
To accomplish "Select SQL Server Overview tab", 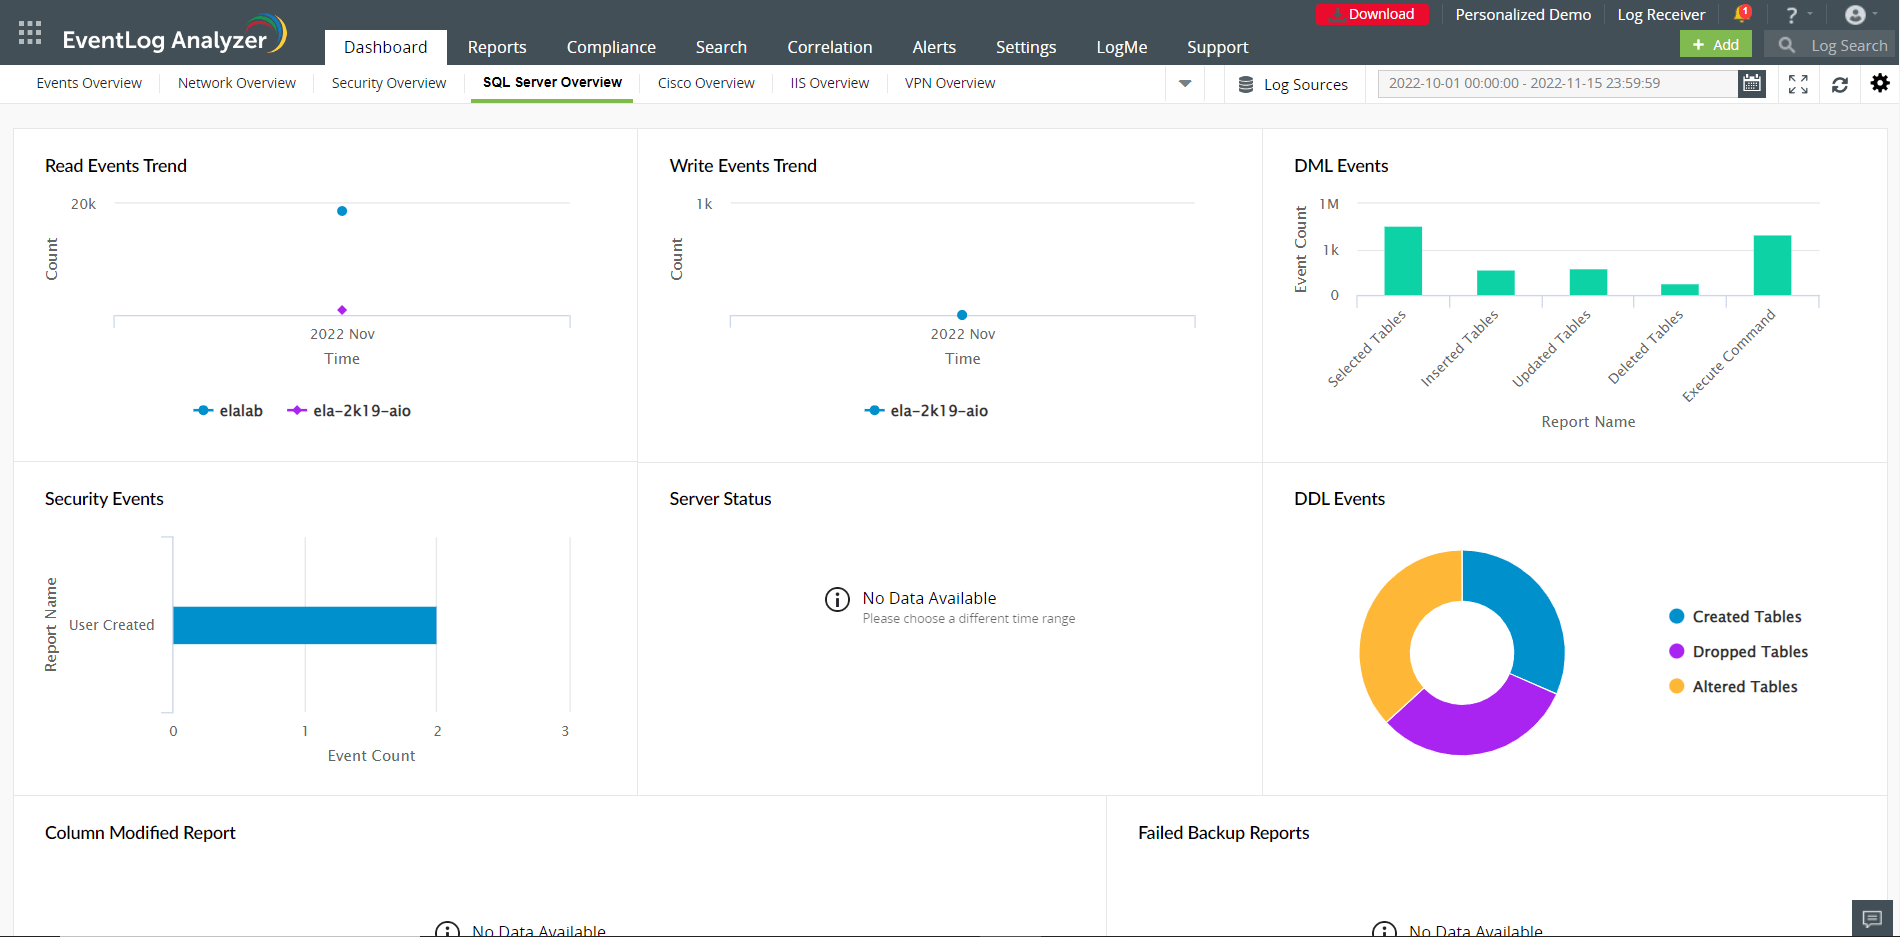I will pos(552,83).
